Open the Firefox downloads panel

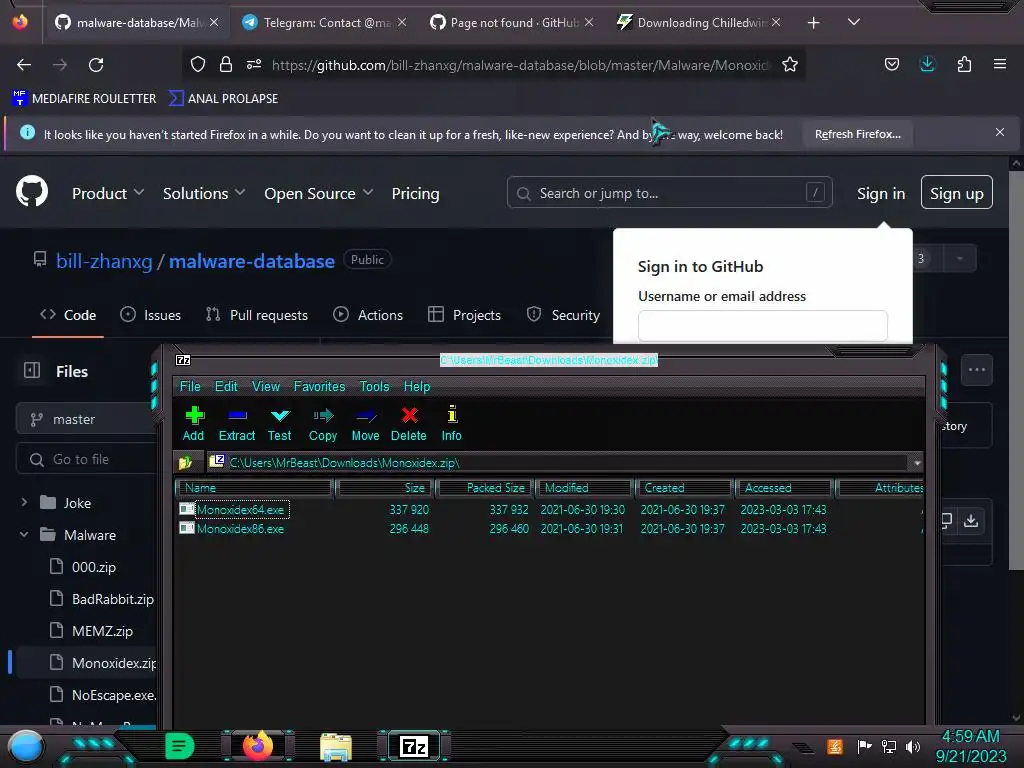pos(927,64)
